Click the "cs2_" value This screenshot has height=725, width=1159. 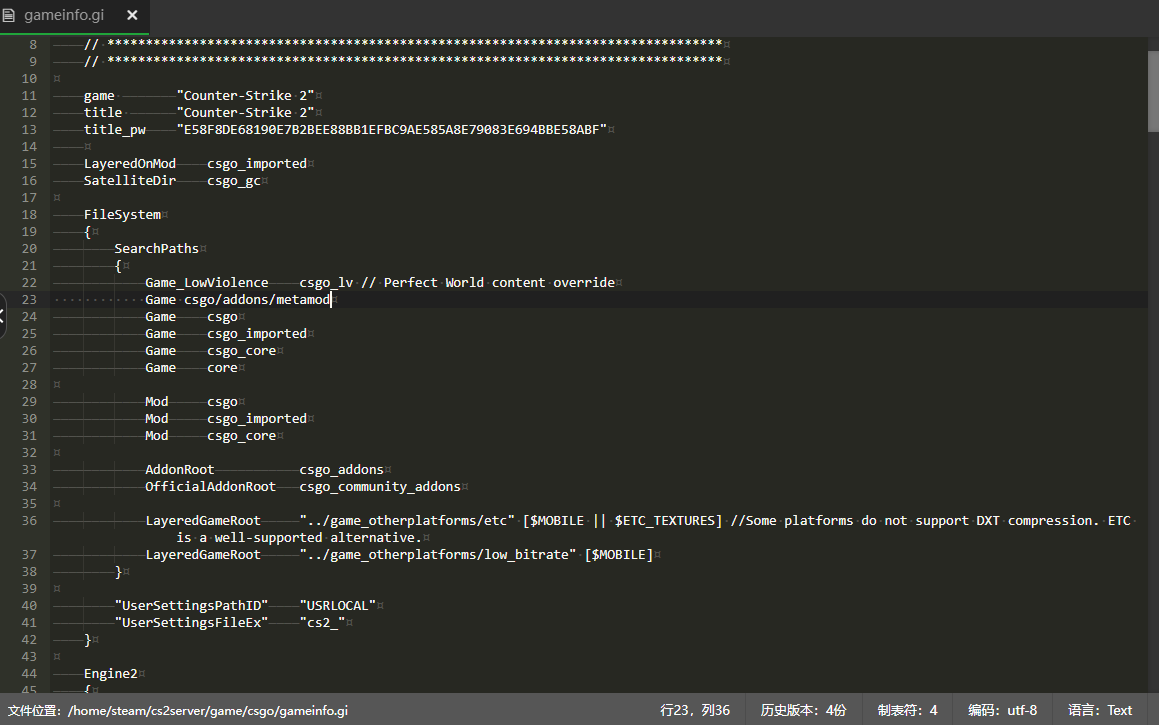pos(322,622)
